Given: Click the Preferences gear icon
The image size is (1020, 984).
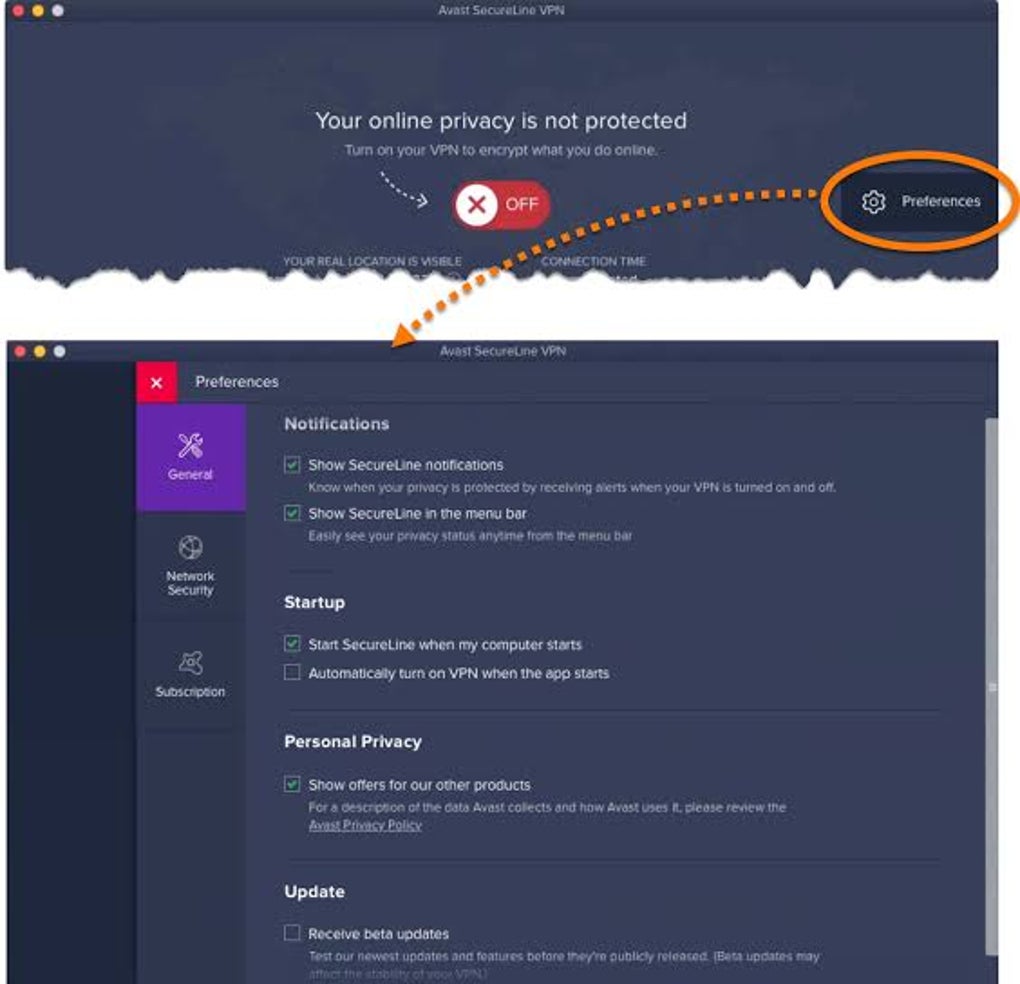Looking at the screenshot, I should [x=873, y=202].
